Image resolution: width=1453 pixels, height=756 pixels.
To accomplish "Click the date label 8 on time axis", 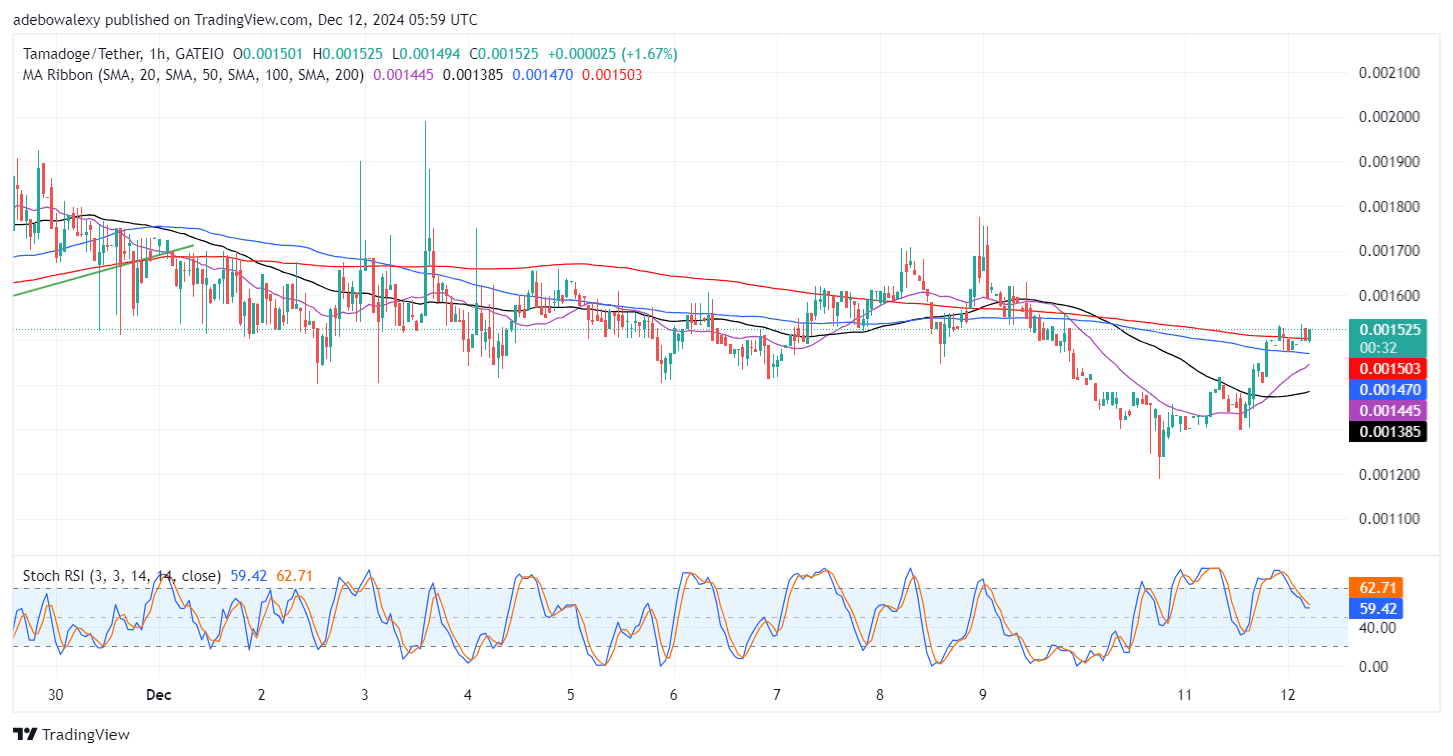I will click(x=880, y=695).
